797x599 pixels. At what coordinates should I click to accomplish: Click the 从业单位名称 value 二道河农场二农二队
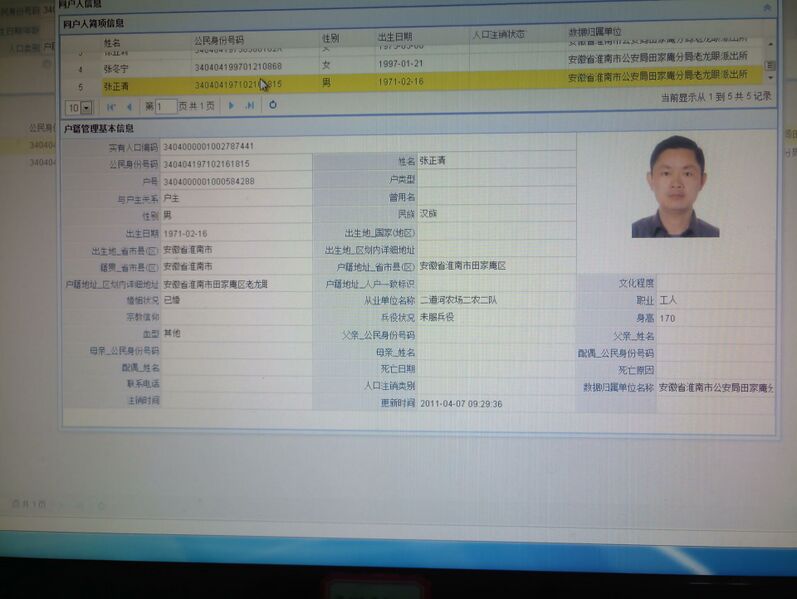point(458,300)
